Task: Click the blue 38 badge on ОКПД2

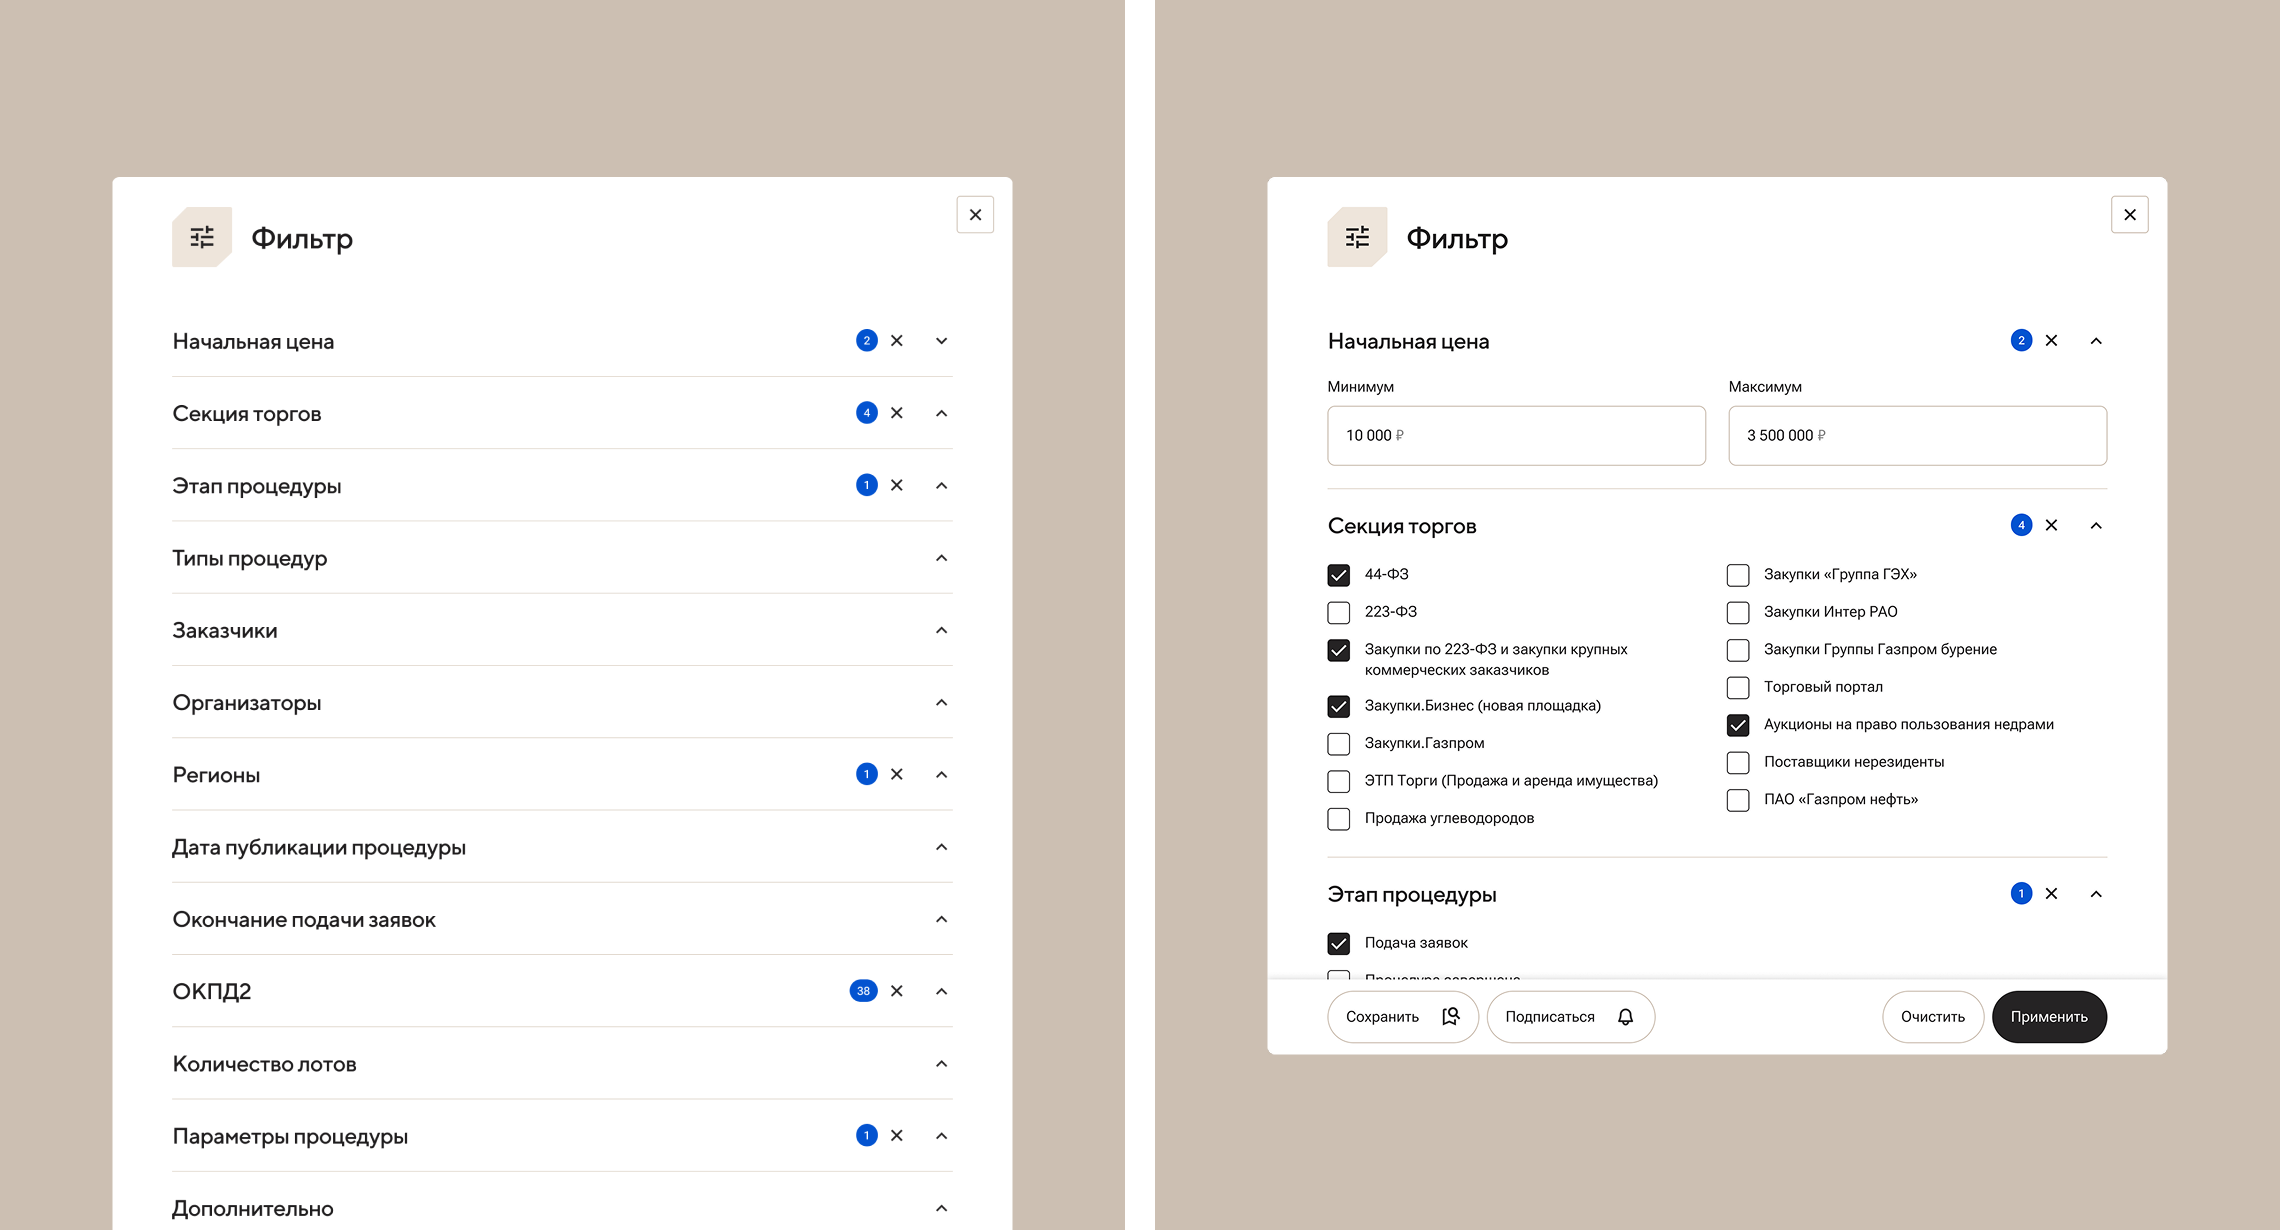Action: click(863, 991)
